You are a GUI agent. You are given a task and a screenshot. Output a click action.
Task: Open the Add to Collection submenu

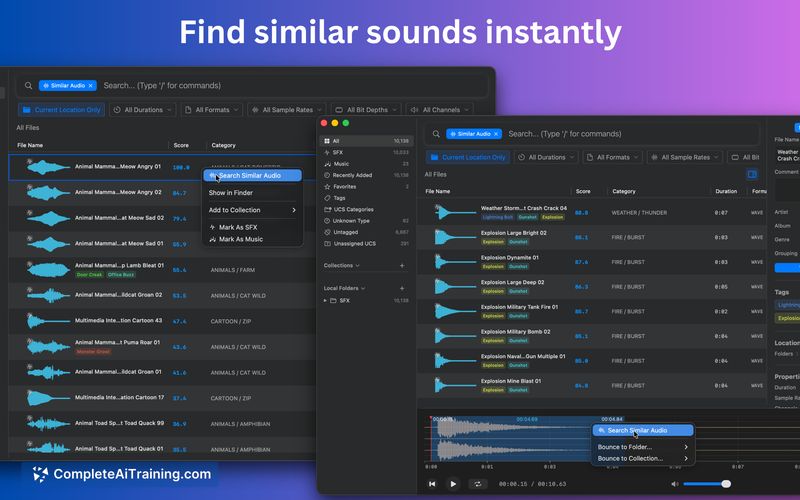tap(253, 210)
